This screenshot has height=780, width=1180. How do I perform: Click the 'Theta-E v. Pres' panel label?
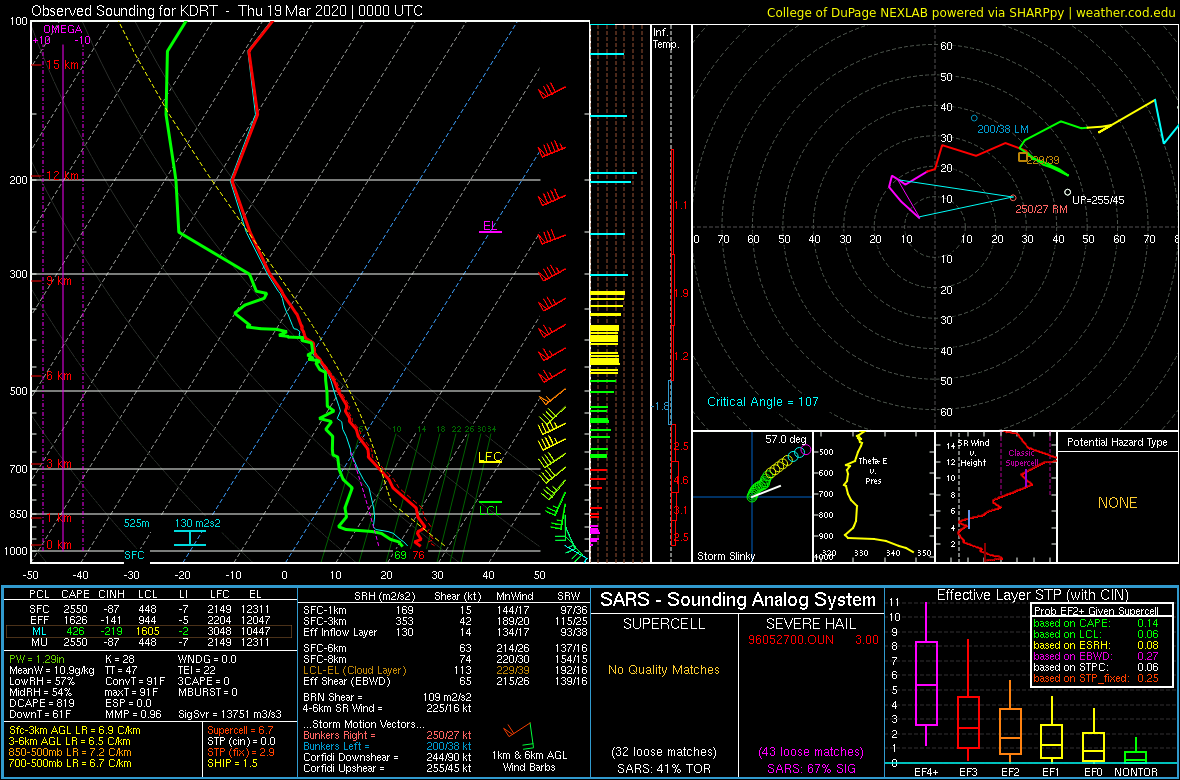click(873, 471)
